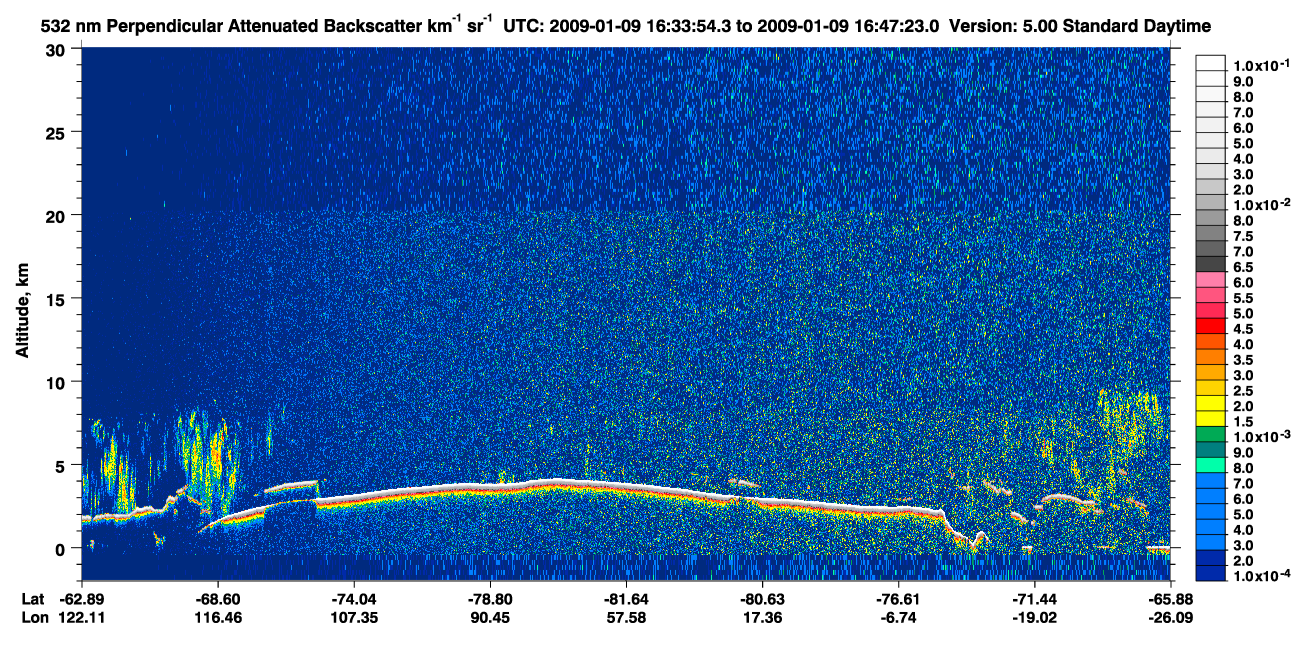Click latitude value -62.89

82,598
